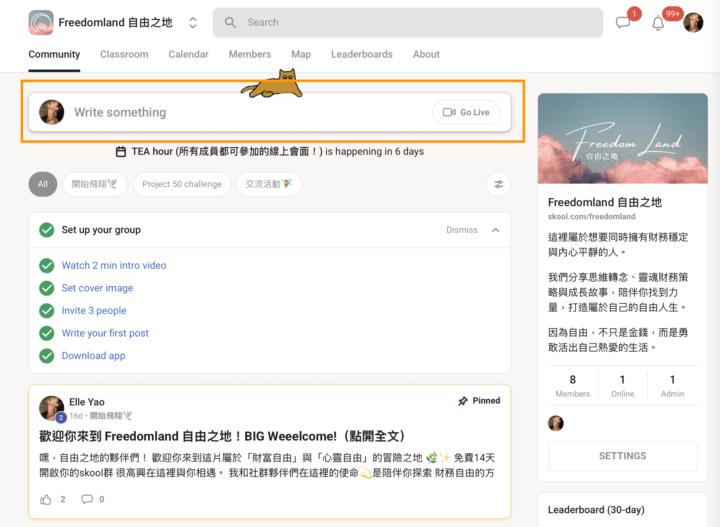This screenshot has height=527, width=720.
Task: Open comments on the pinned post
Action: coord(87,499)
